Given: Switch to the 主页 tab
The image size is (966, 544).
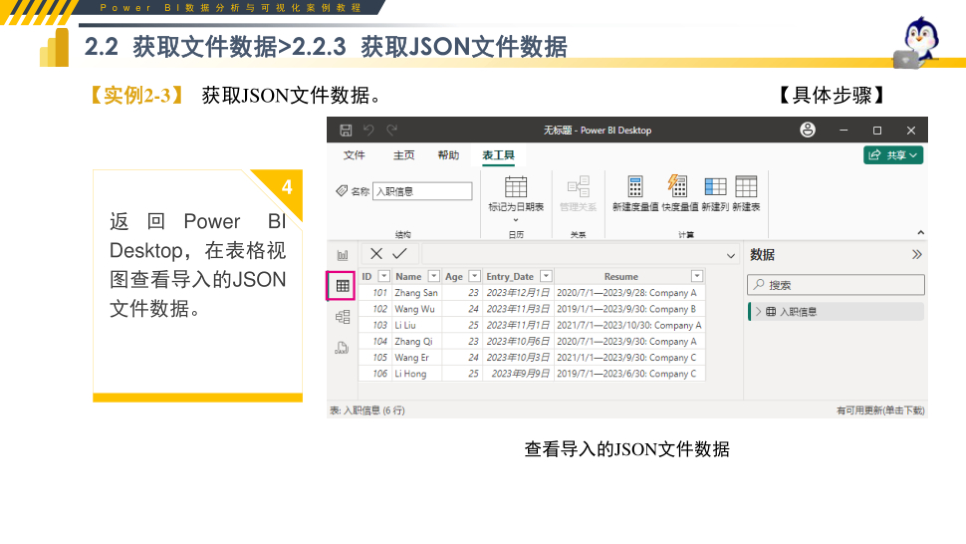Looking at the screenshot, I should pyautogui.click(x=404, y=155).
